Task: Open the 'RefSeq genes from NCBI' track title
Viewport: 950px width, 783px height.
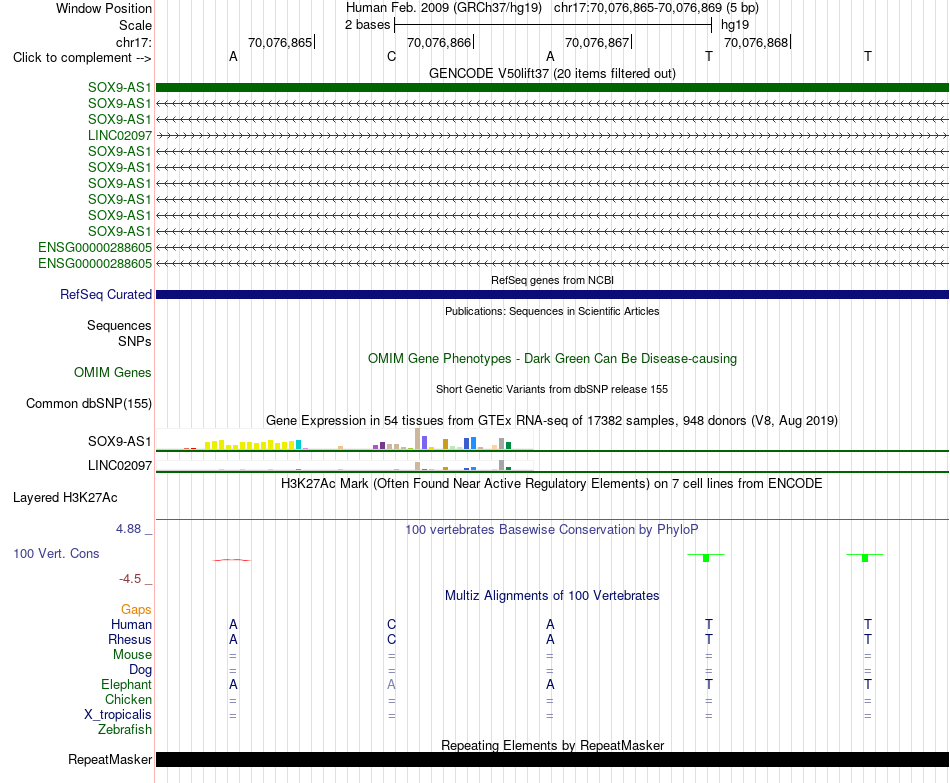Action: (552, 280)
